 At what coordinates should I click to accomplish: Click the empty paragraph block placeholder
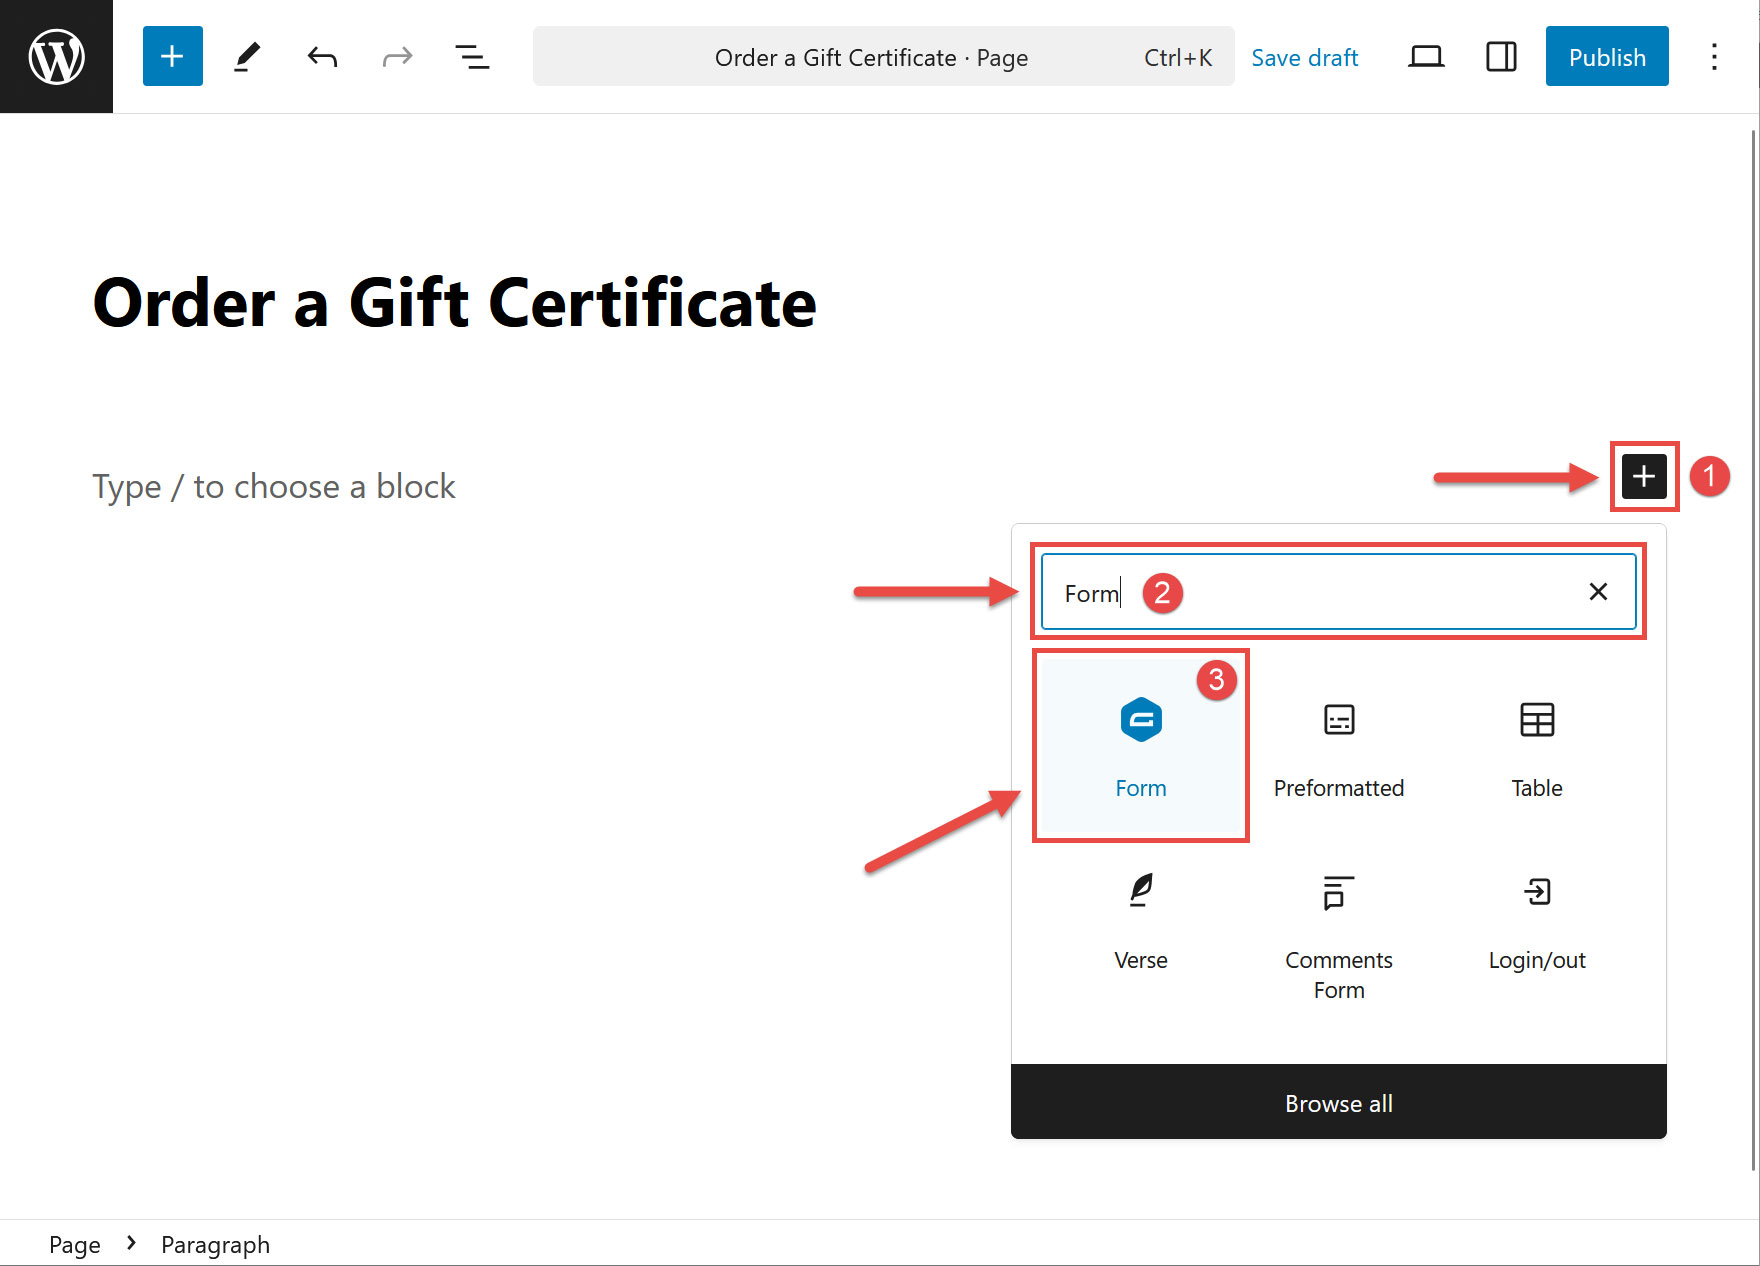[x=274, y=486]
